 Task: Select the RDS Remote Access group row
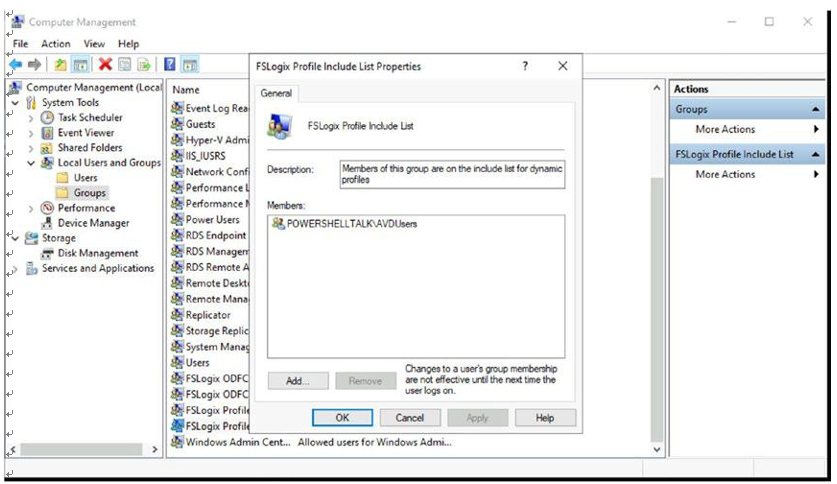pos(209,267)
